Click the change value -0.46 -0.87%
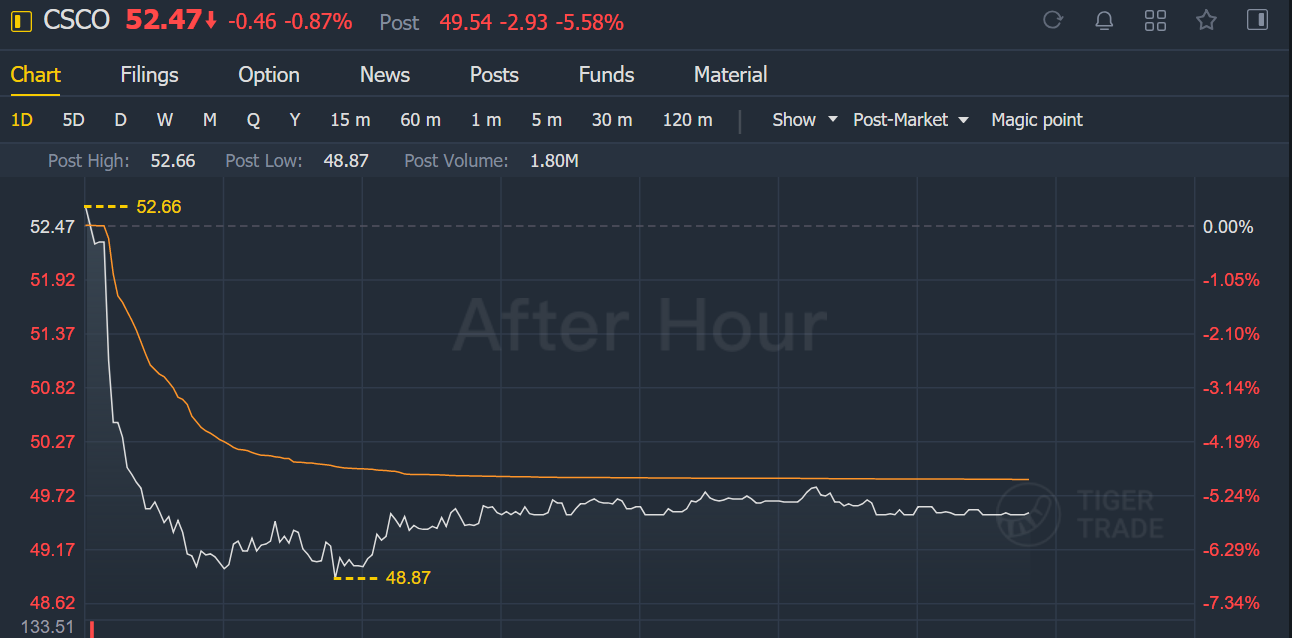The width and height of the screenshot is (1292, 638). pyautogui.click(x=290, y=21)
